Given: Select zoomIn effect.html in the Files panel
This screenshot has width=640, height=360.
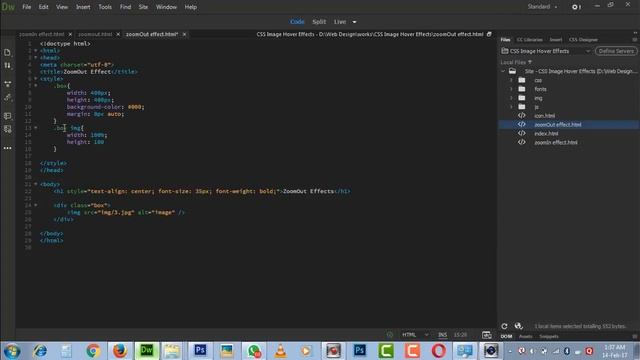Looking at the screenshot, I should point(556,142).
